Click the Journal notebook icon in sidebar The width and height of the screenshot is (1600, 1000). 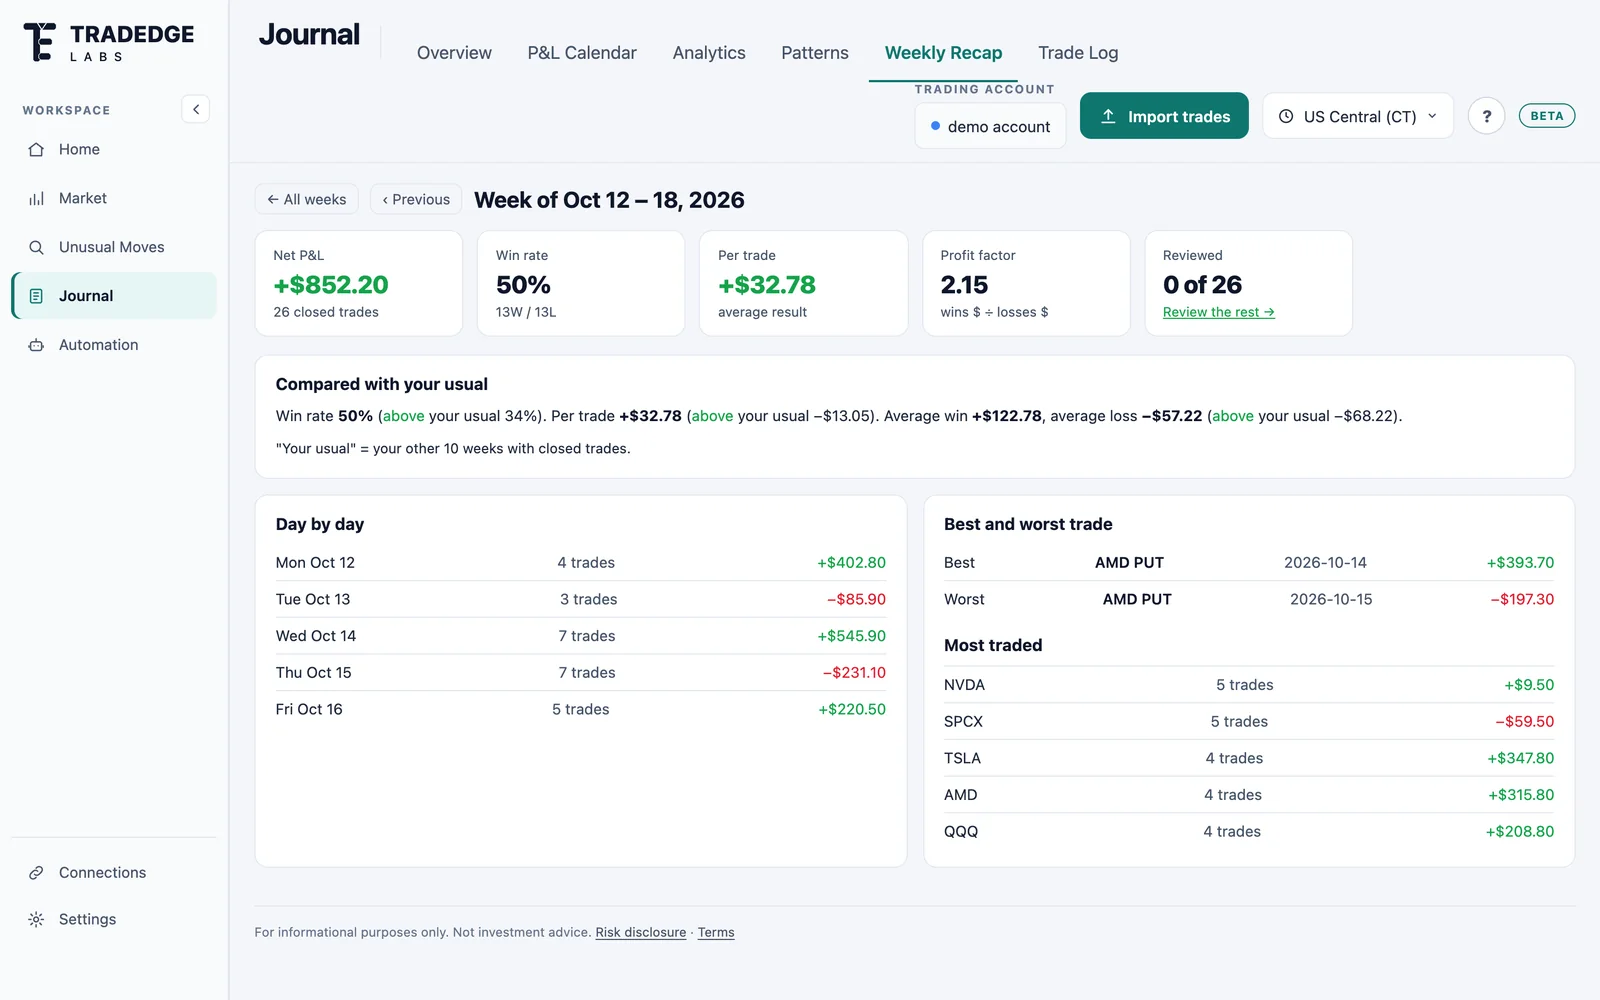[36, 296]
